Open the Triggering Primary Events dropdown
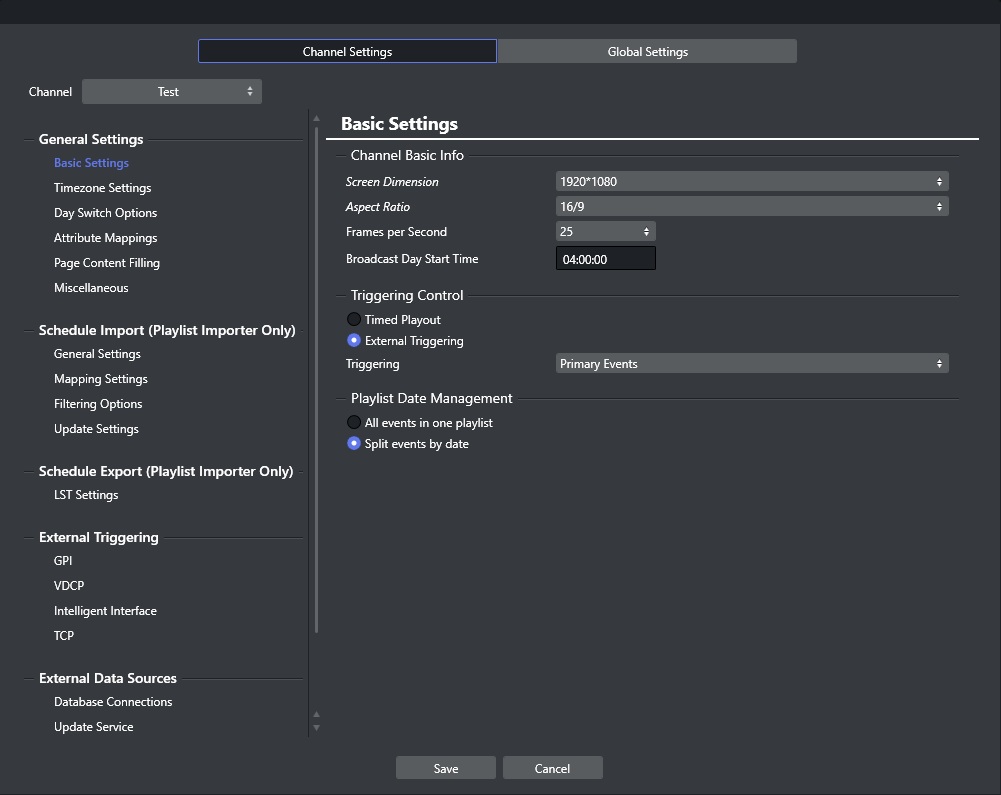The height and width of the screenshot is (795, 1001). pos(751,364)
